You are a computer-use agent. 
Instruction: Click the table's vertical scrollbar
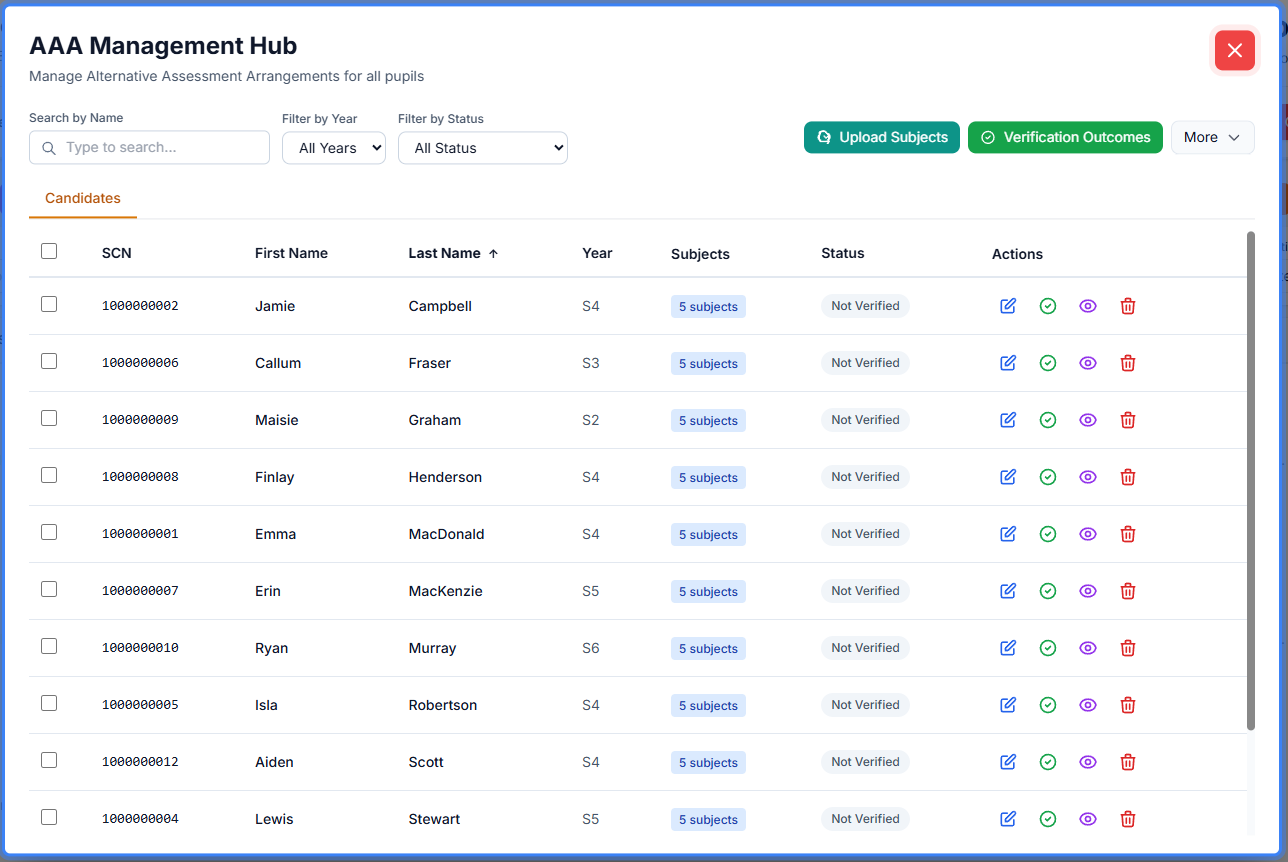pyautogui.click(x=1250, y=480)
